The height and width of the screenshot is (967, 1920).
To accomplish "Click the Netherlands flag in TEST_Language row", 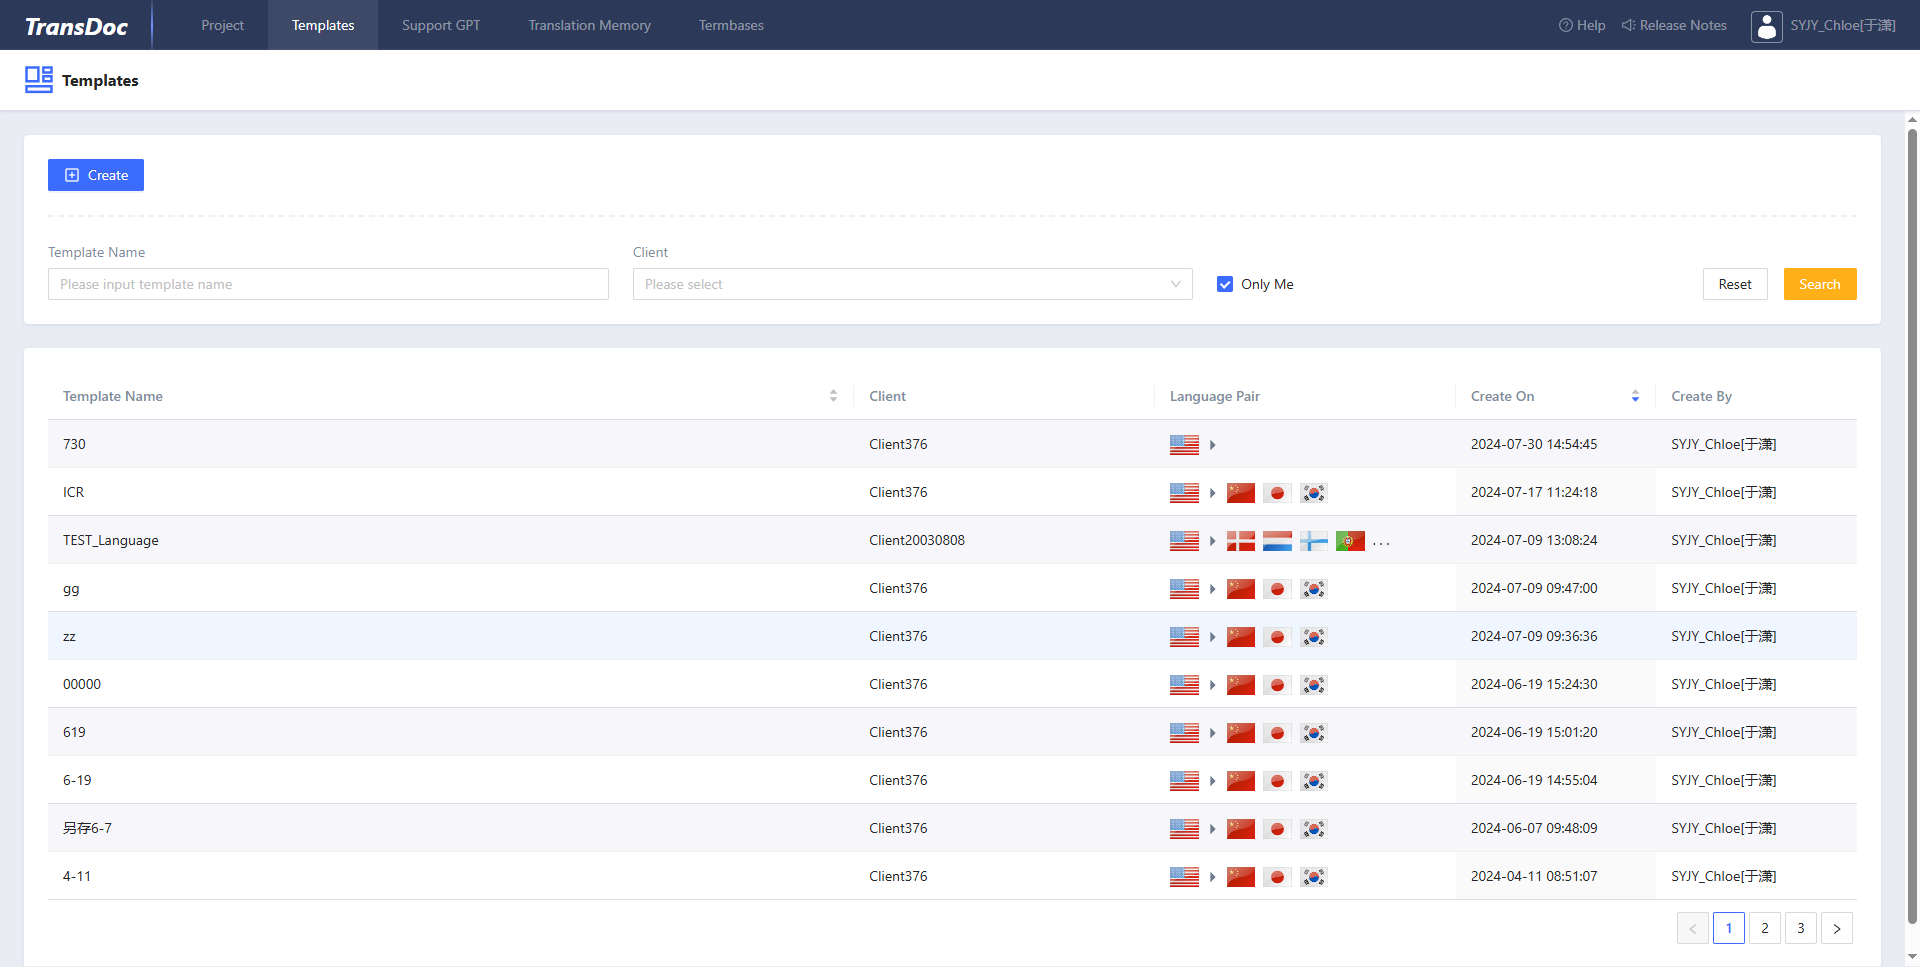I will click(x=1277, y=541).
